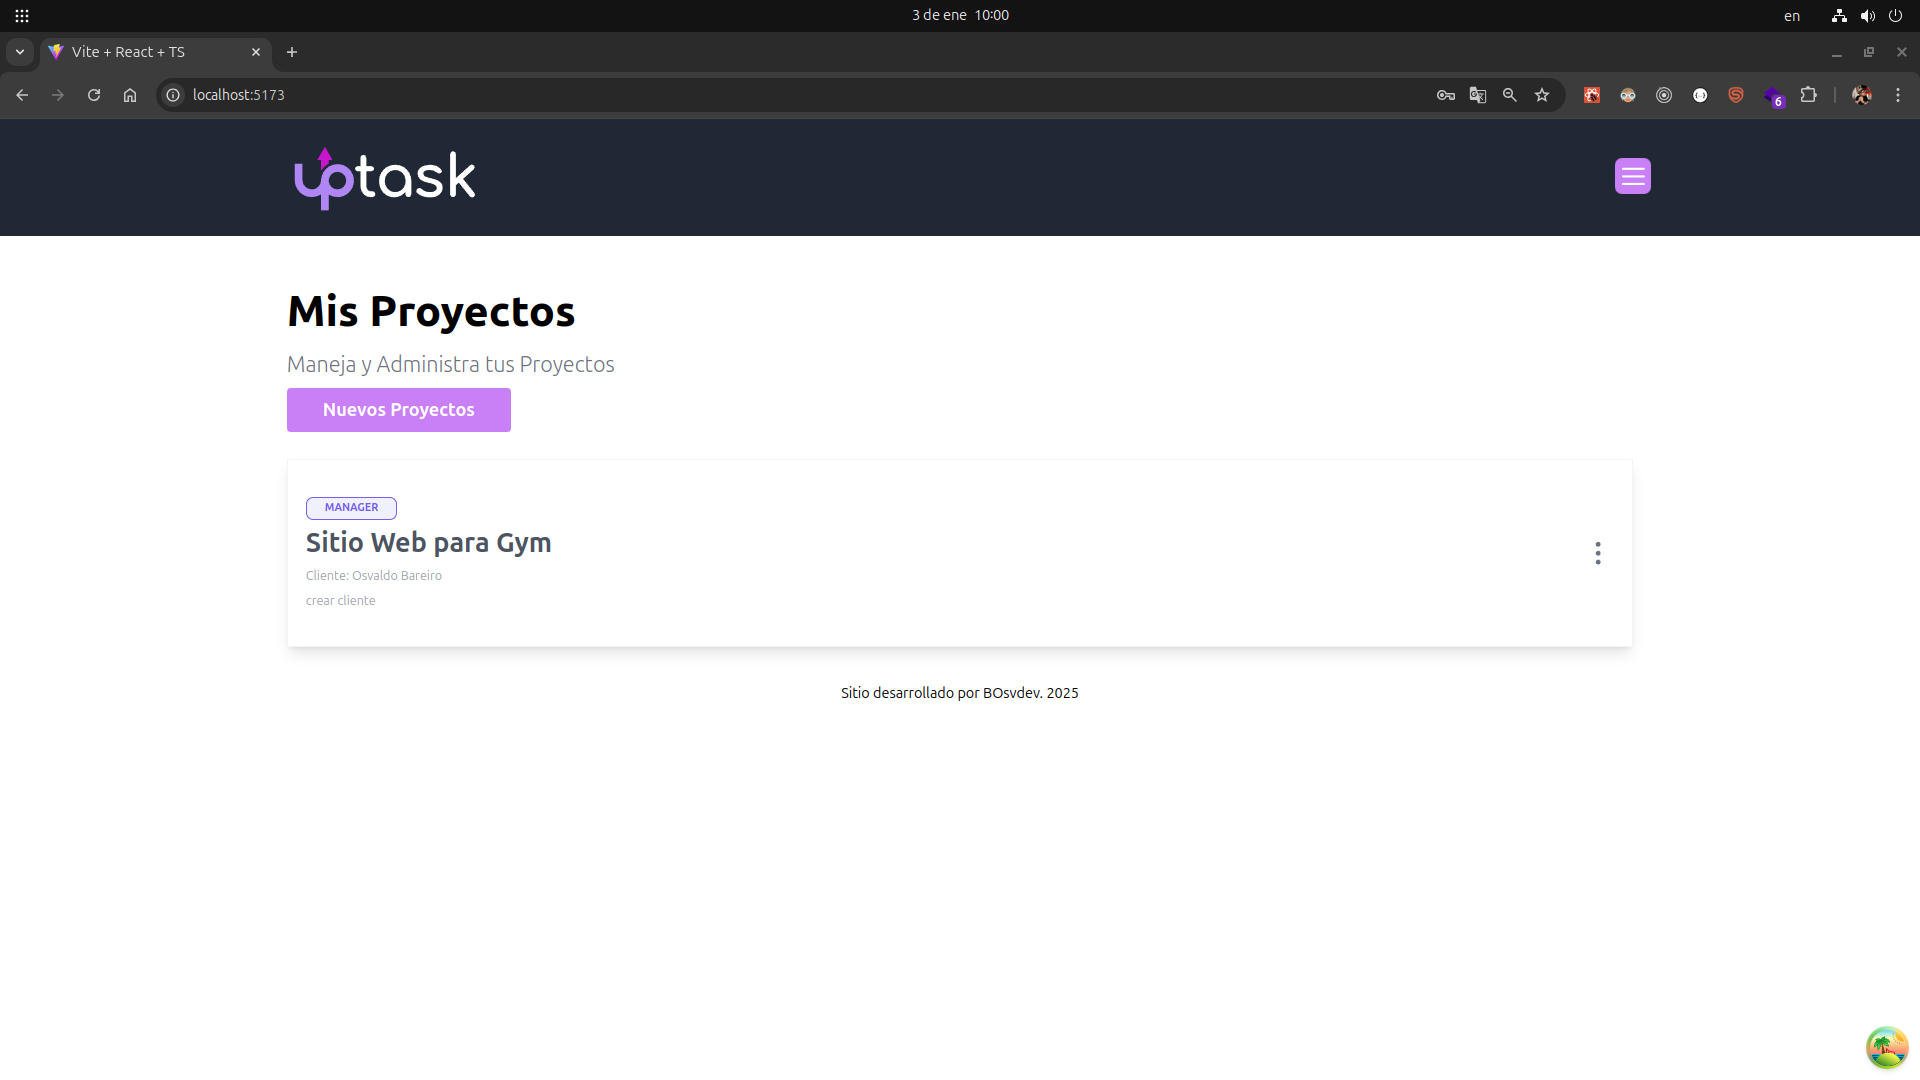Open a new browser tab
Image resolution: width=1920 pixels, height=1080 pixels.
[291, 51]
